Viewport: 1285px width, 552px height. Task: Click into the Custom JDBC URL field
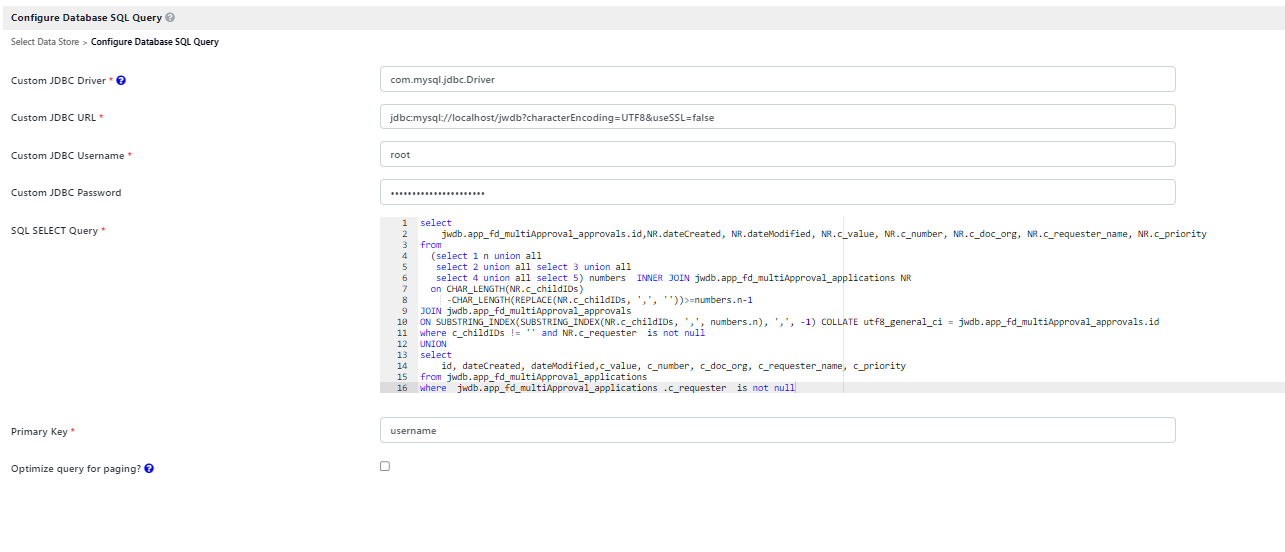(x=777, y=117)
